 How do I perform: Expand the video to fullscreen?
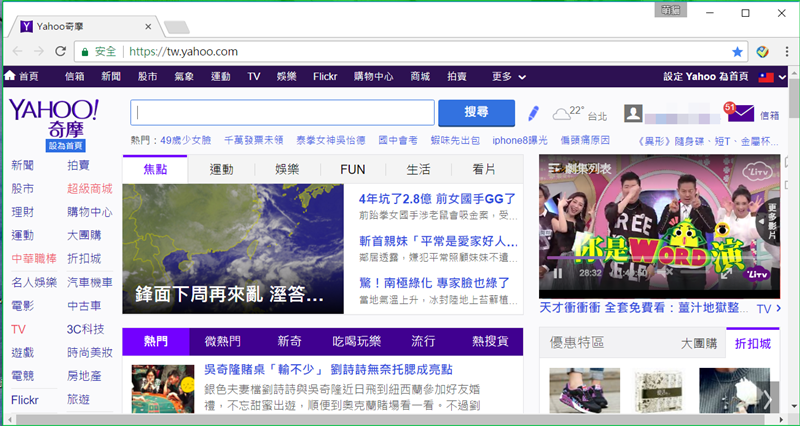725,273
